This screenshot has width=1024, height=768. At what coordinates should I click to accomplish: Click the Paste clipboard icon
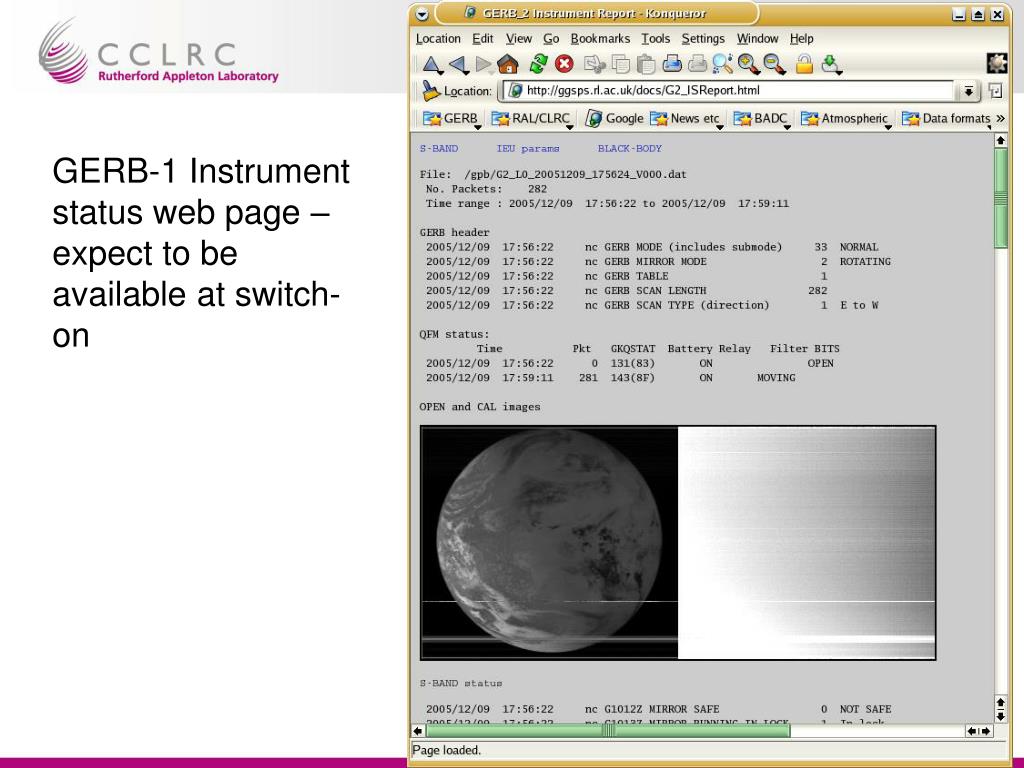pyautogui.click(x=646, y=65)
